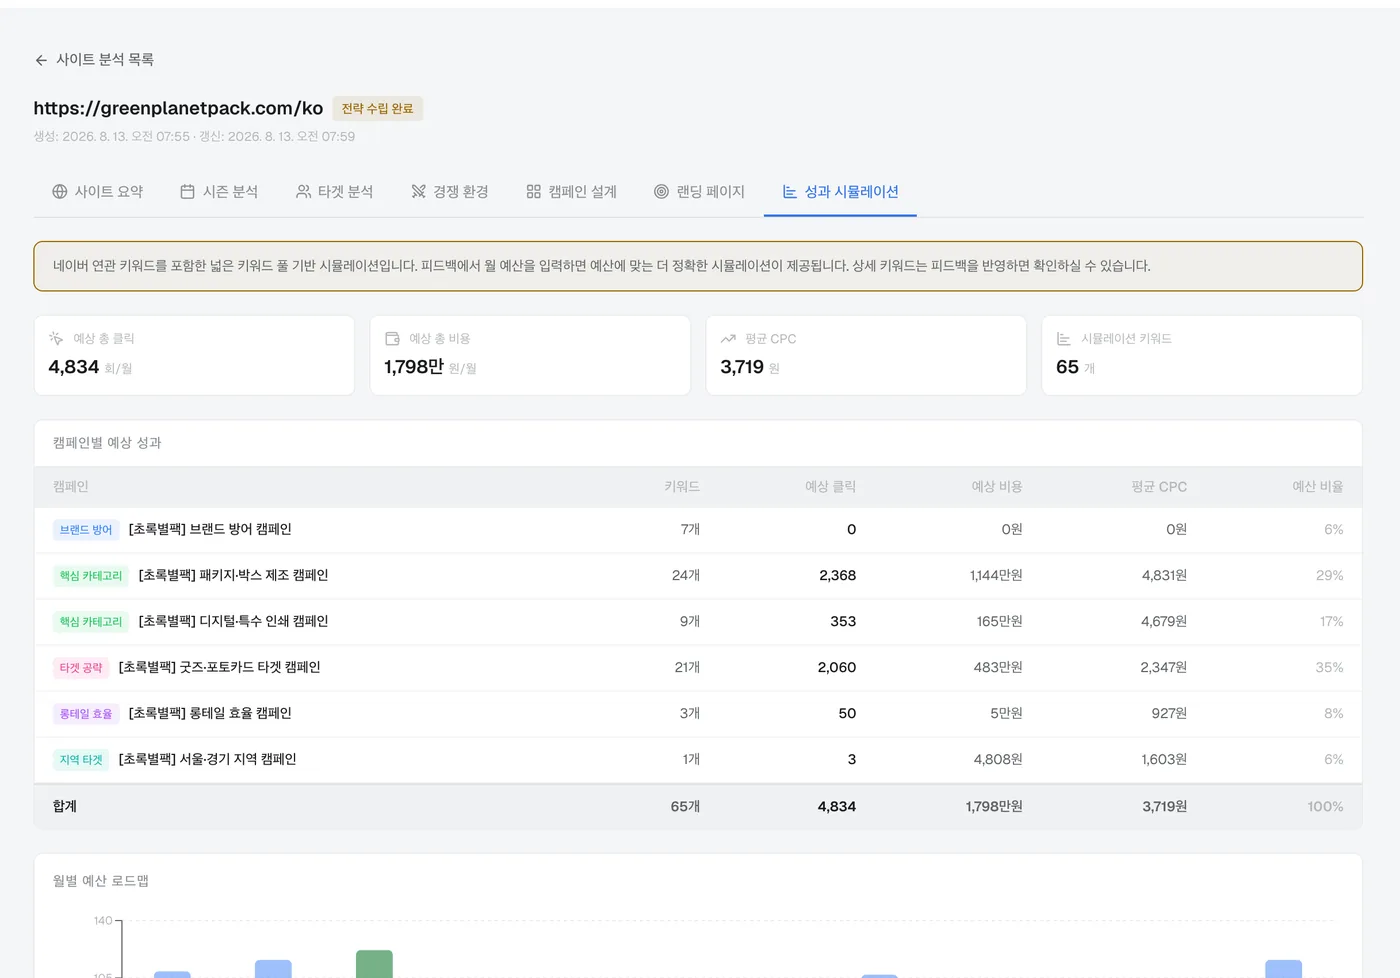Screen dimensions: 1400x978
Task: Click the 3,719 value in 평균 CPC card
Action: [742, 367]
